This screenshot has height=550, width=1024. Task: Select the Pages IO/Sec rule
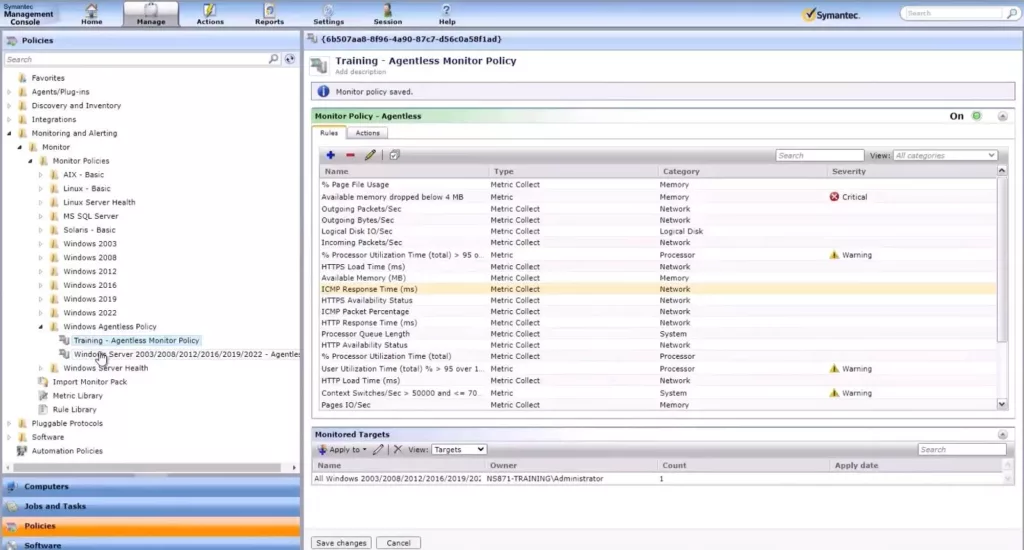[658, 405]
